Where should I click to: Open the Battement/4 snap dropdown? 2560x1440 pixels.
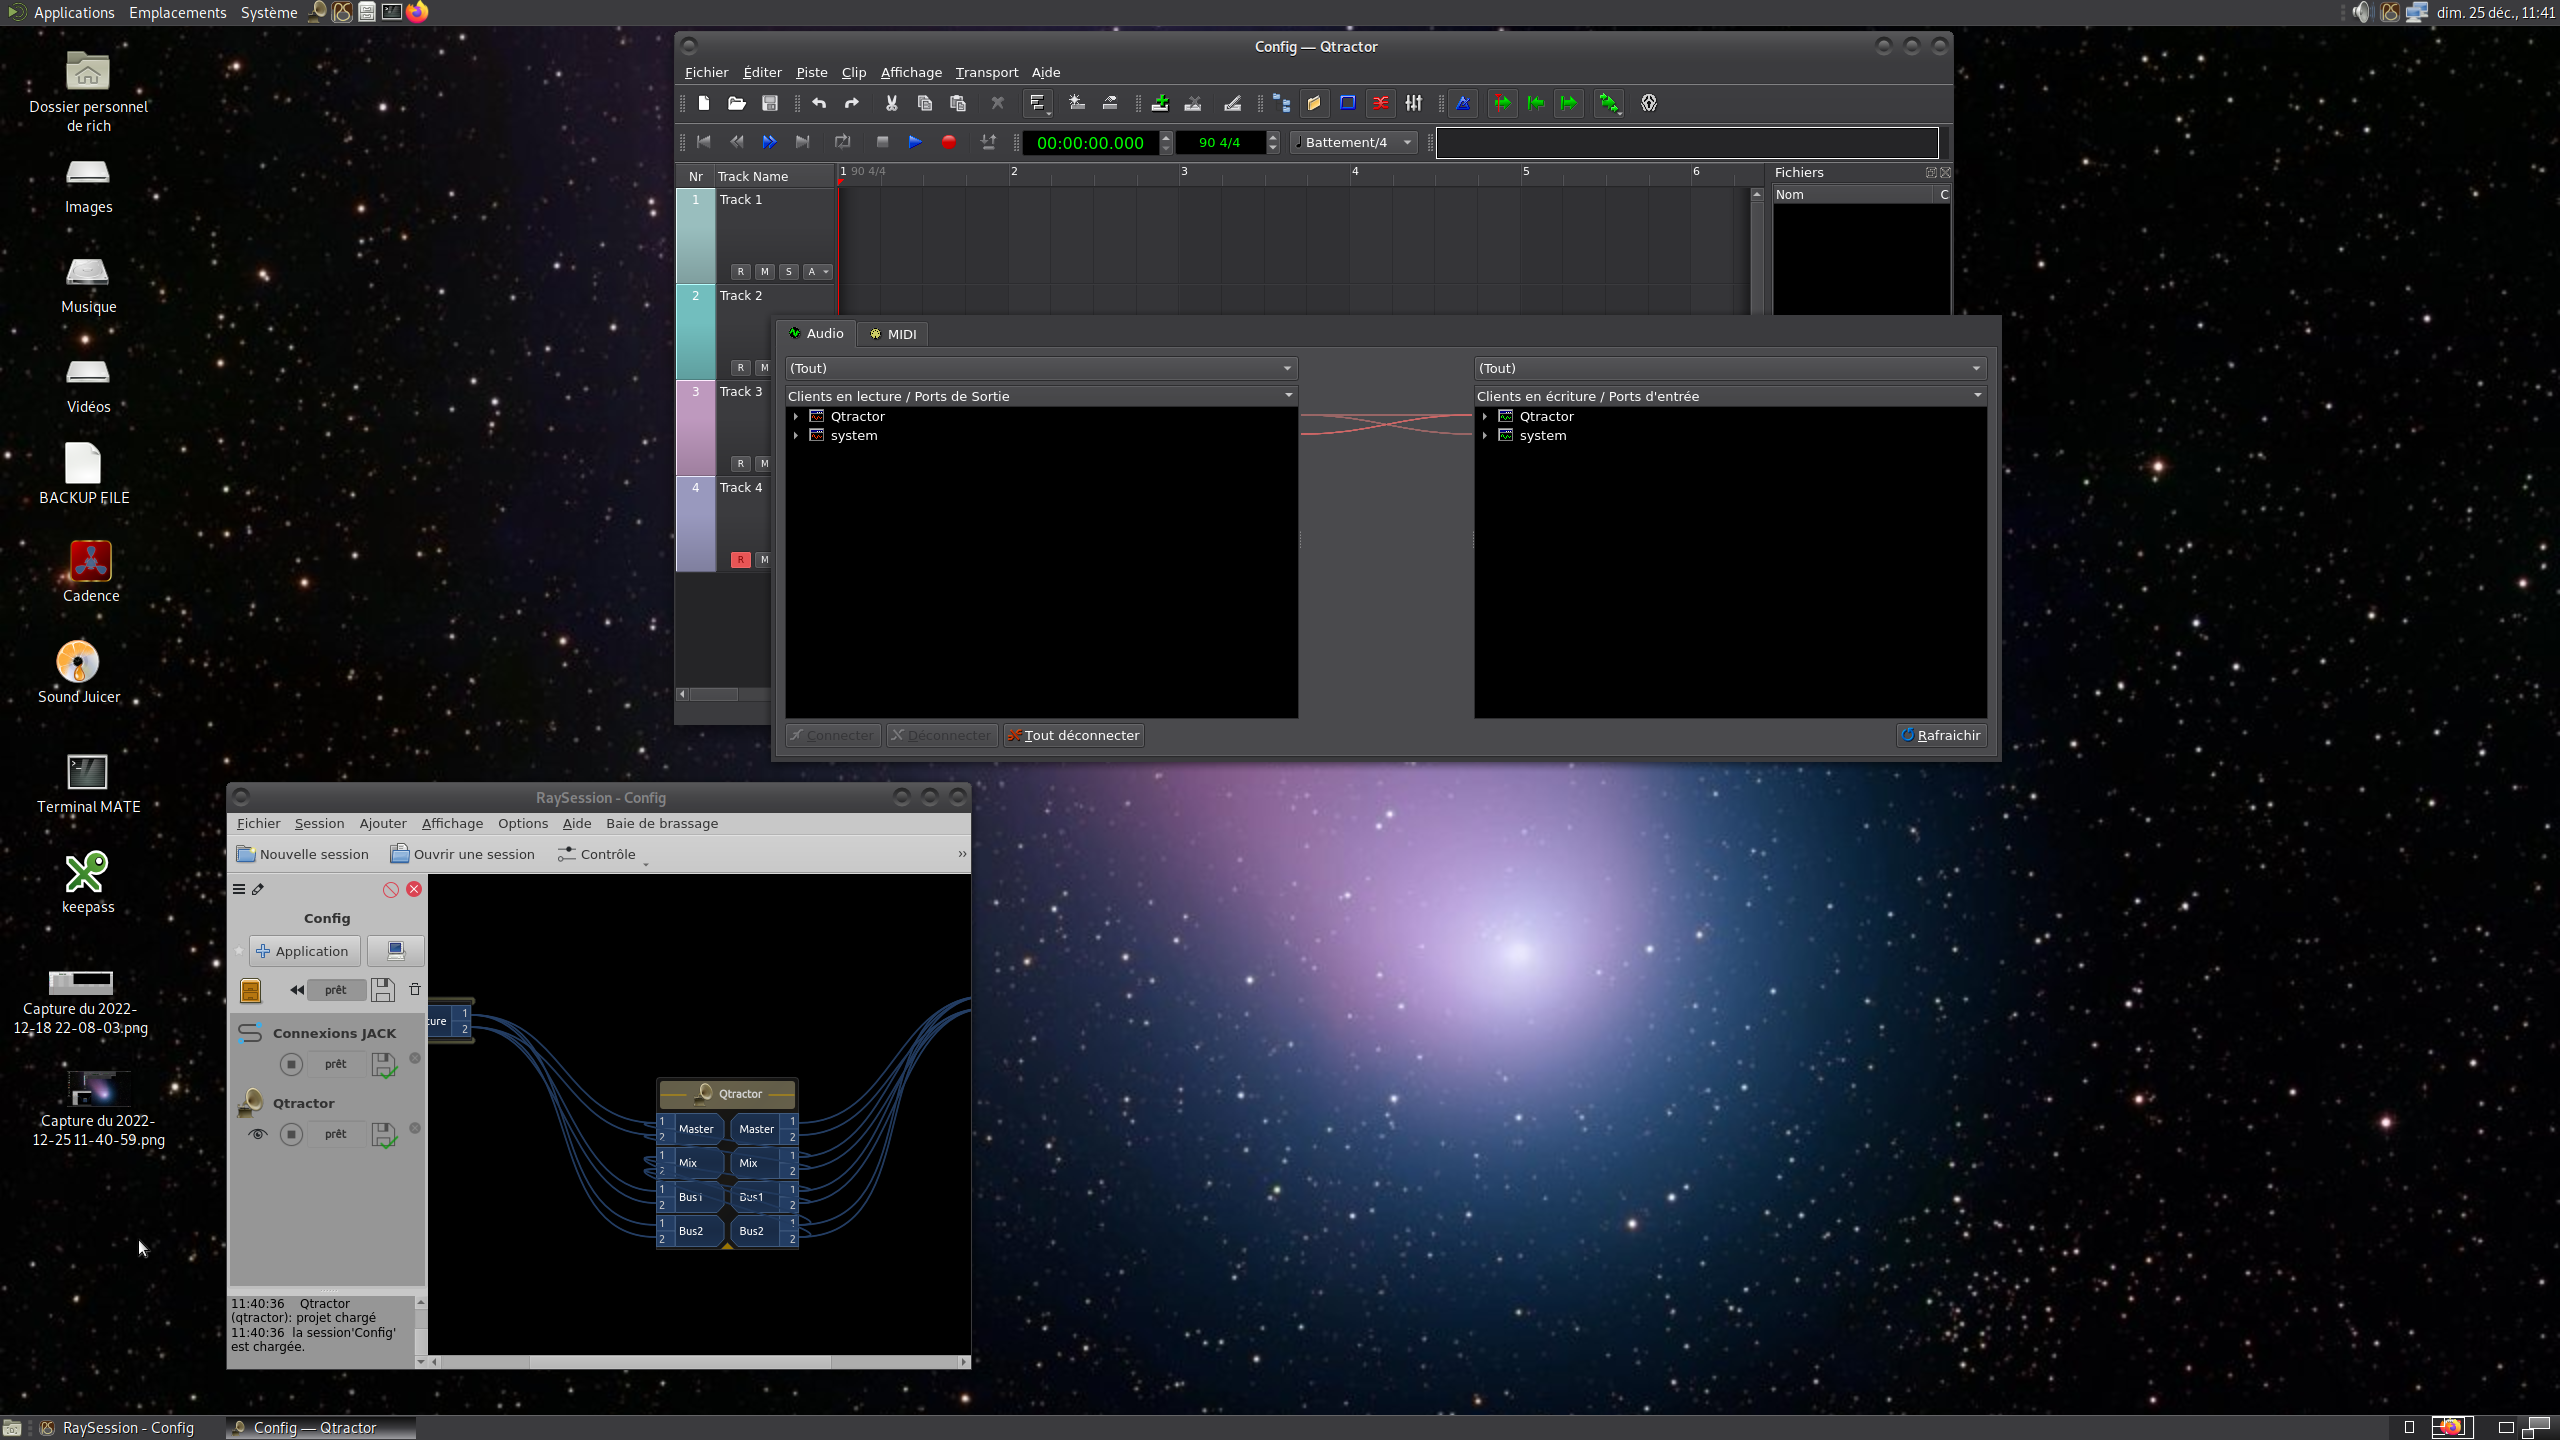(1354, 142)
